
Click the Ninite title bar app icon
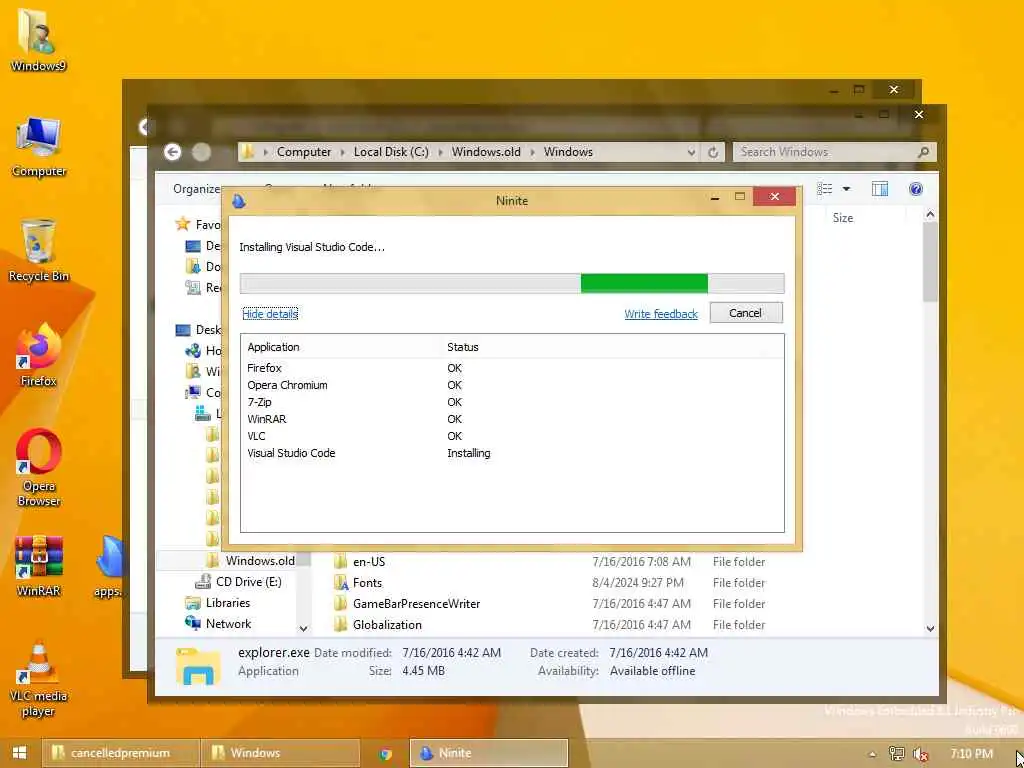point(239,200)
